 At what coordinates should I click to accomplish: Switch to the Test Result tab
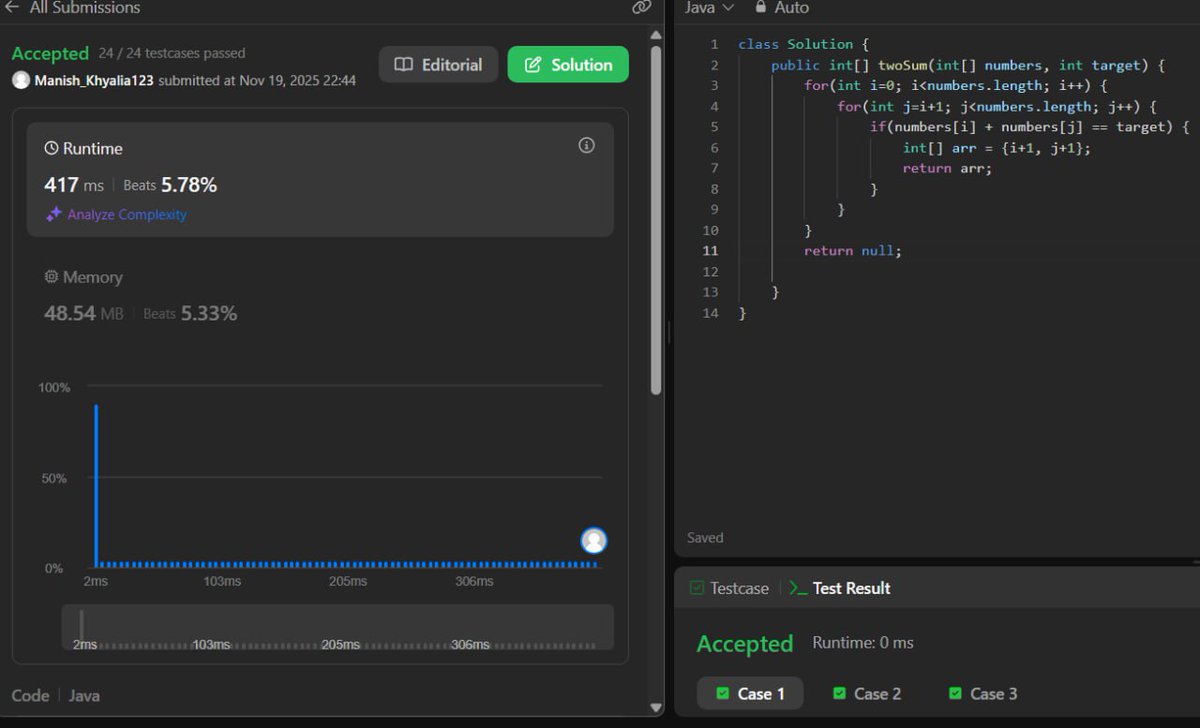[840, 588]
